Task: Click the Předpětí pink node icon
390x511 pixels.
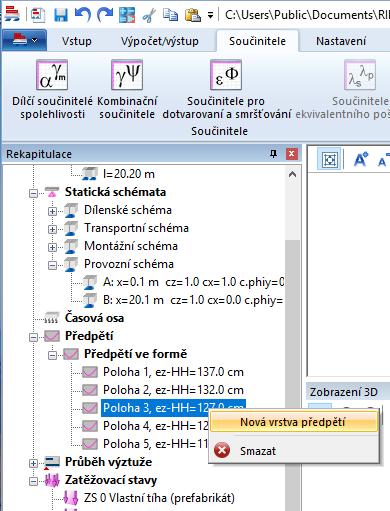Action: (x=52, y=336)
